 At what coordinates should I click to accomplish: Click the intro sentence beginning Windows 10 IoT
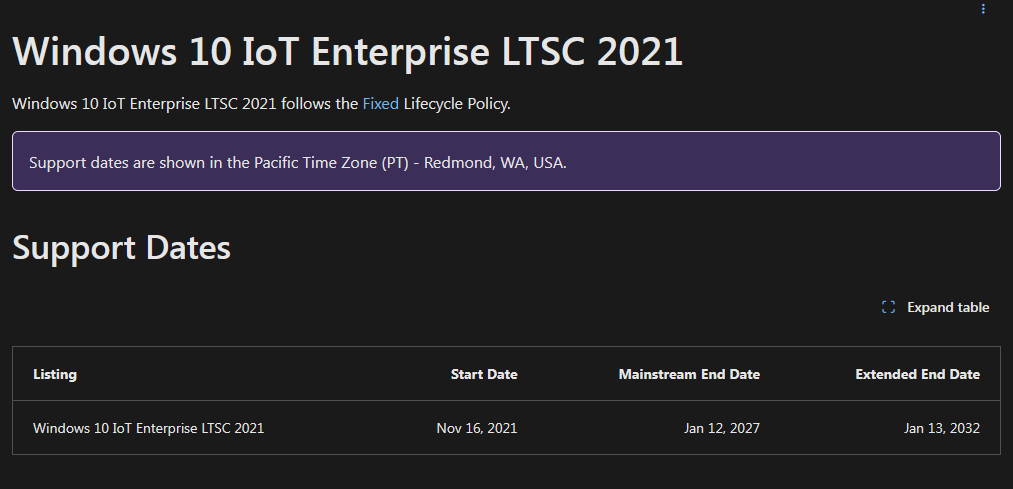pos(261,103)
